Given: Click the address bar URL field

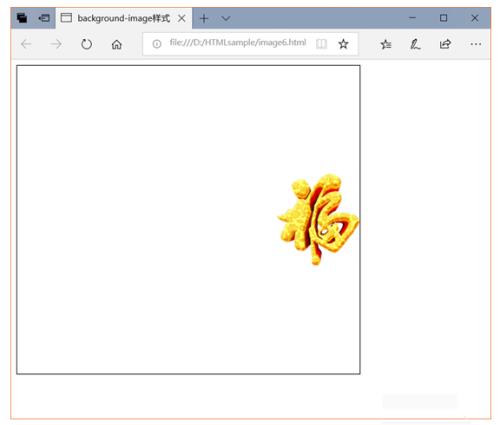Looking at the screenshot, I should tap(238, 43).
